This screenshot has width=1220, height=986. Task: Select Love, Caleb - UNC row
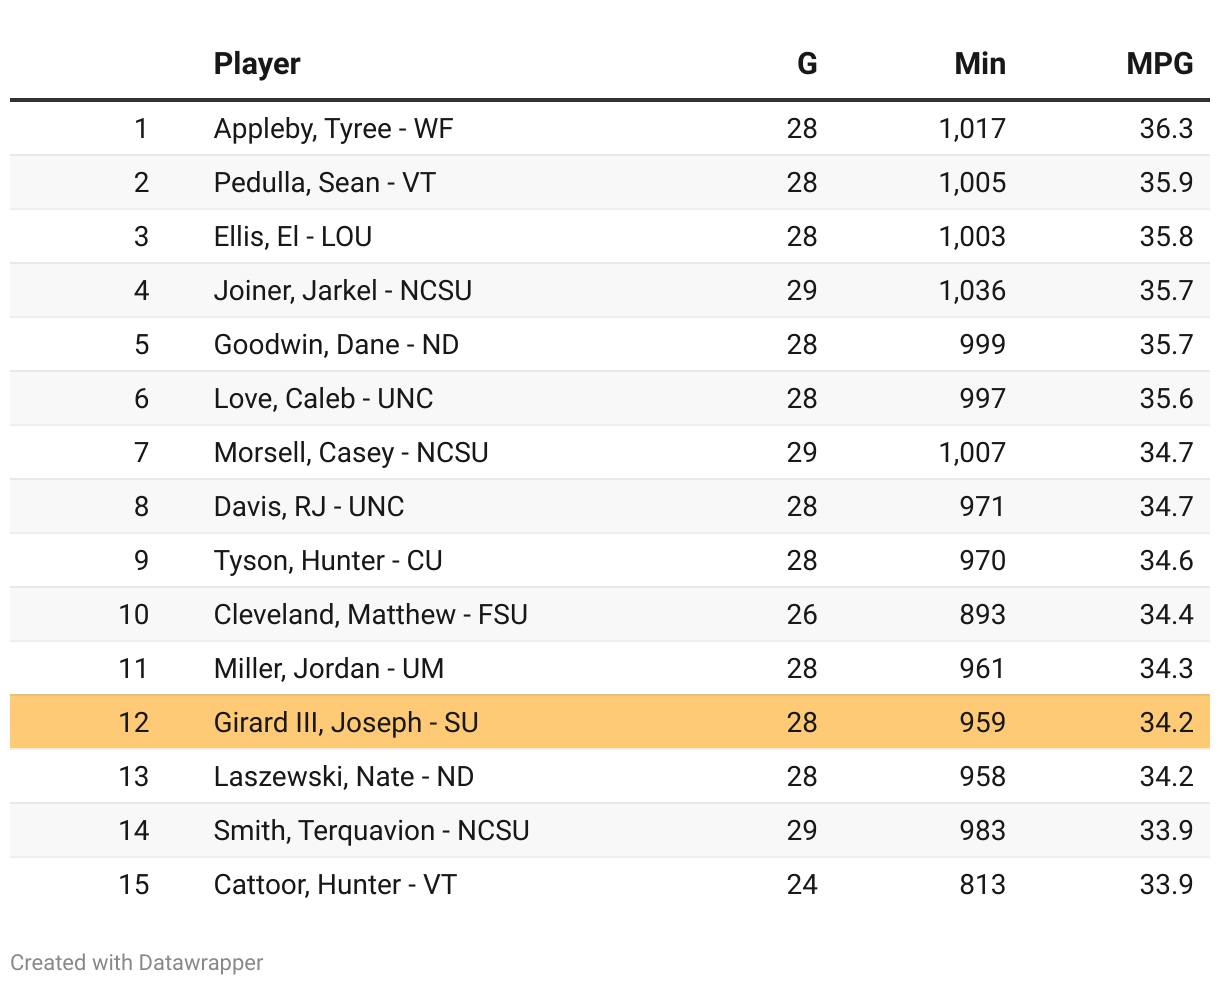tap(323, 399)
